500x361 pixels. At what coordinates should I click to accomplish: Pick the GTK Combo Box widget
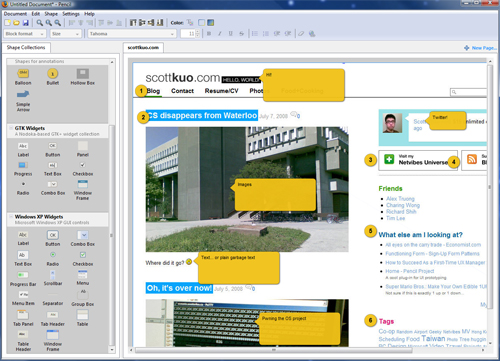(53, 188)
